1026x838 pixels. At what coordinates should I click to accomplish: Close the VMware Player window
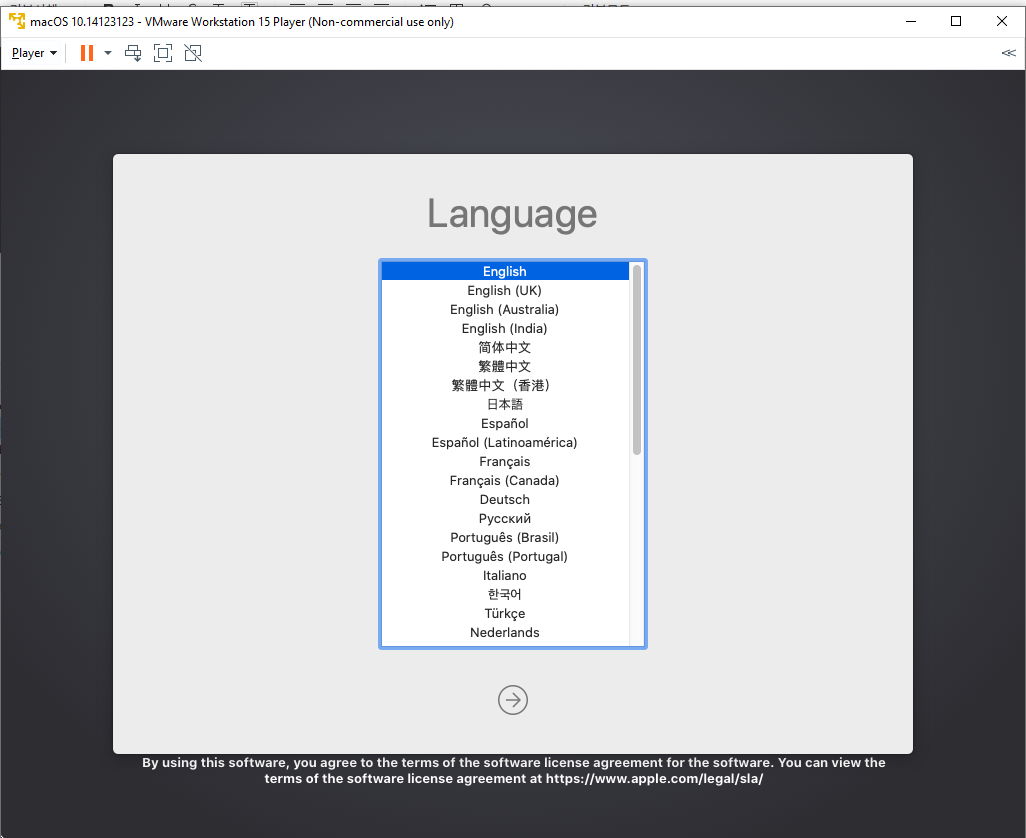1002,22
